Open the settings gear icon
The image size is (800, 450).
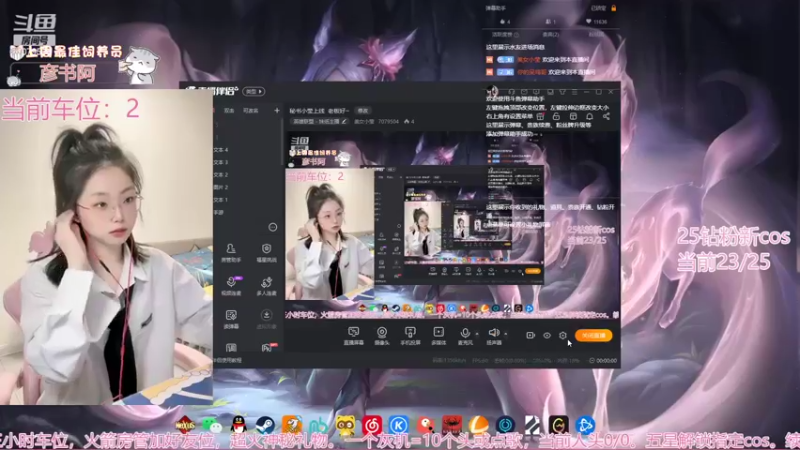point(562,335)
